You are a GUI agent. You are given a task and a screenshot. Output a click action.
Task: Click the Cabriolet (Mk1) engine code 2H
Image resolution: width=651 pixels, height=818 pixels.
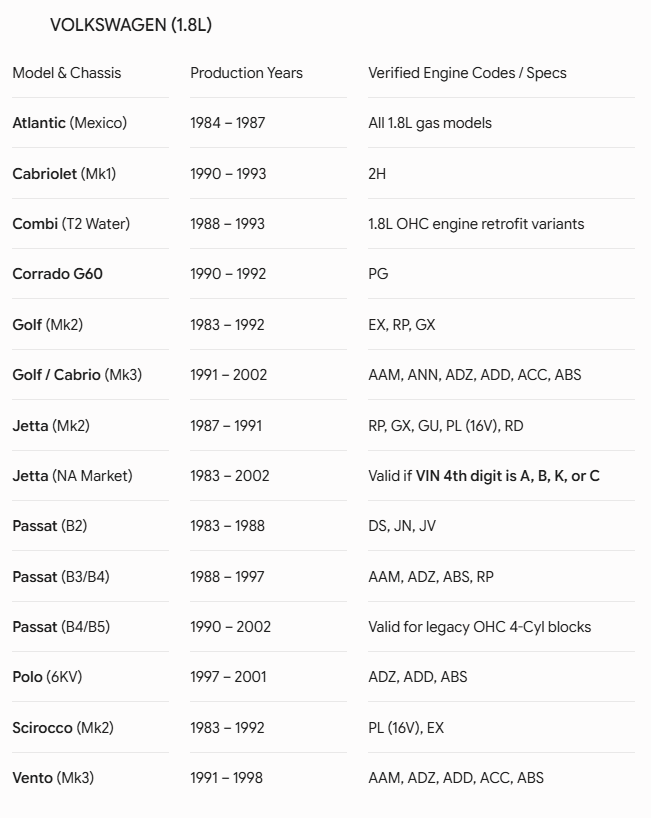pos(377,174)
